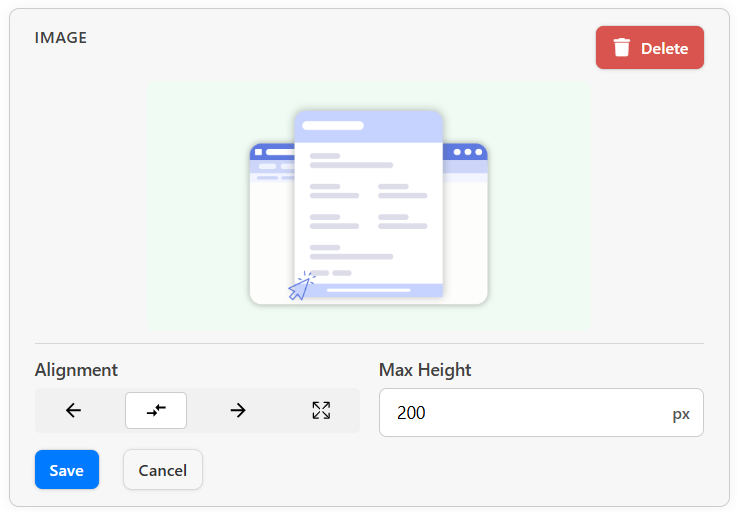The height and width of the screenshot is (512, 737).
Task: Click the cursor pointer graphic in illustration
Action: click(301, 286)
